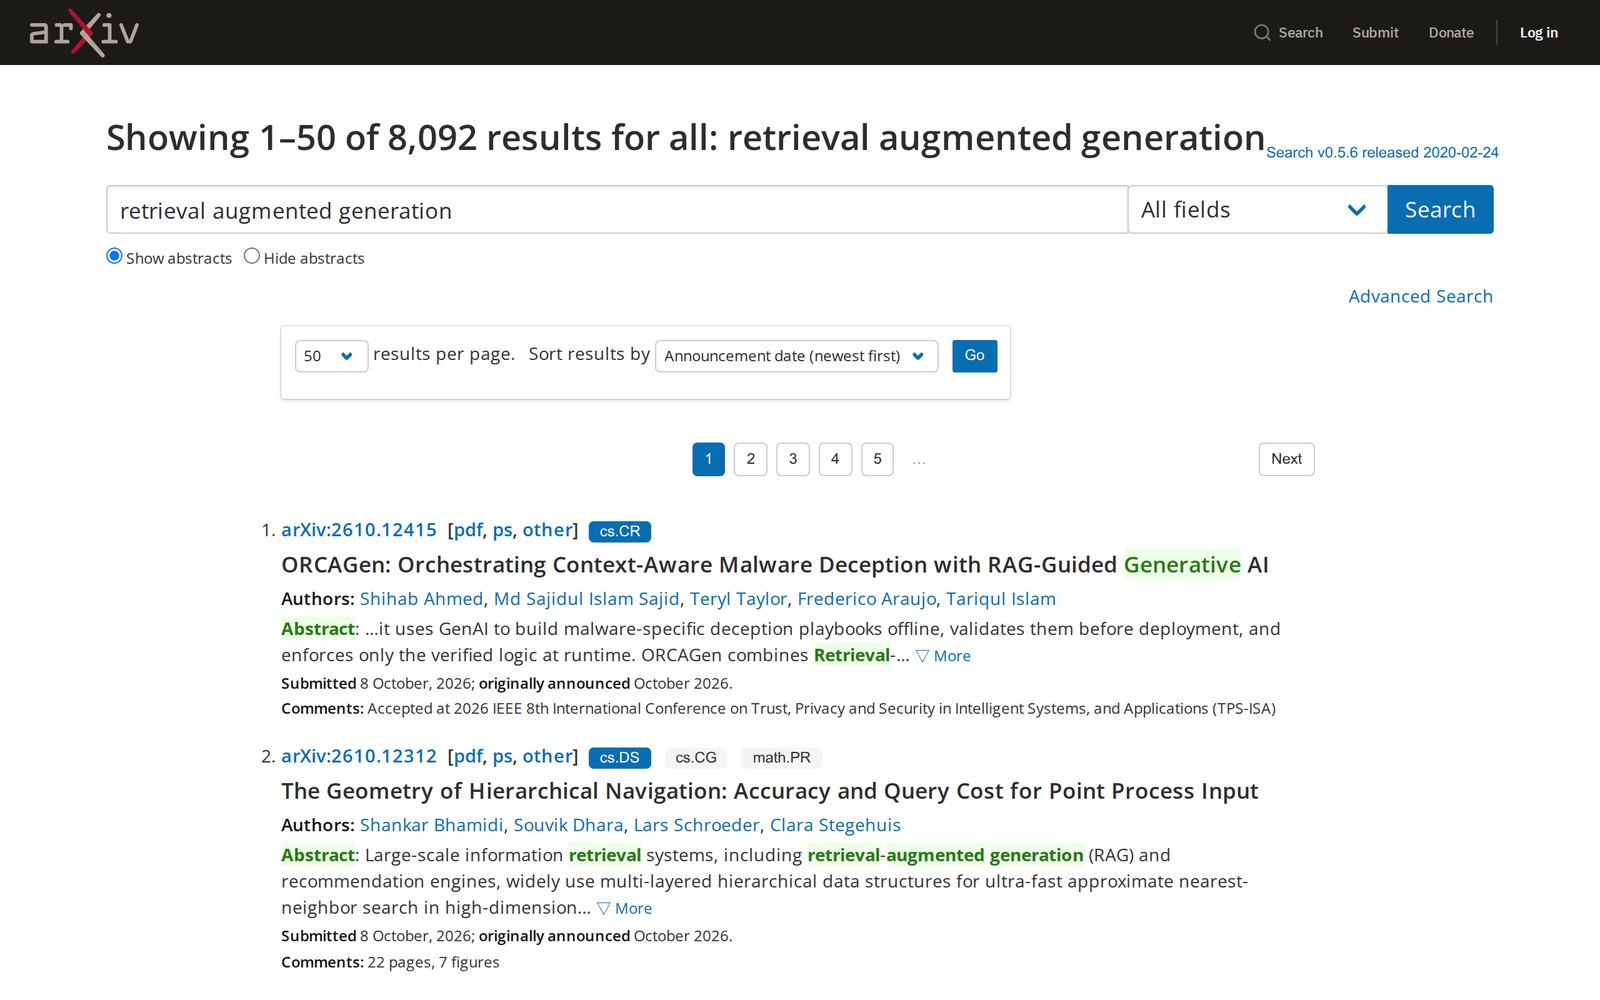The image size is (1600, 1000).
Task: Go to results page 4
Action: tap(835, 459)
